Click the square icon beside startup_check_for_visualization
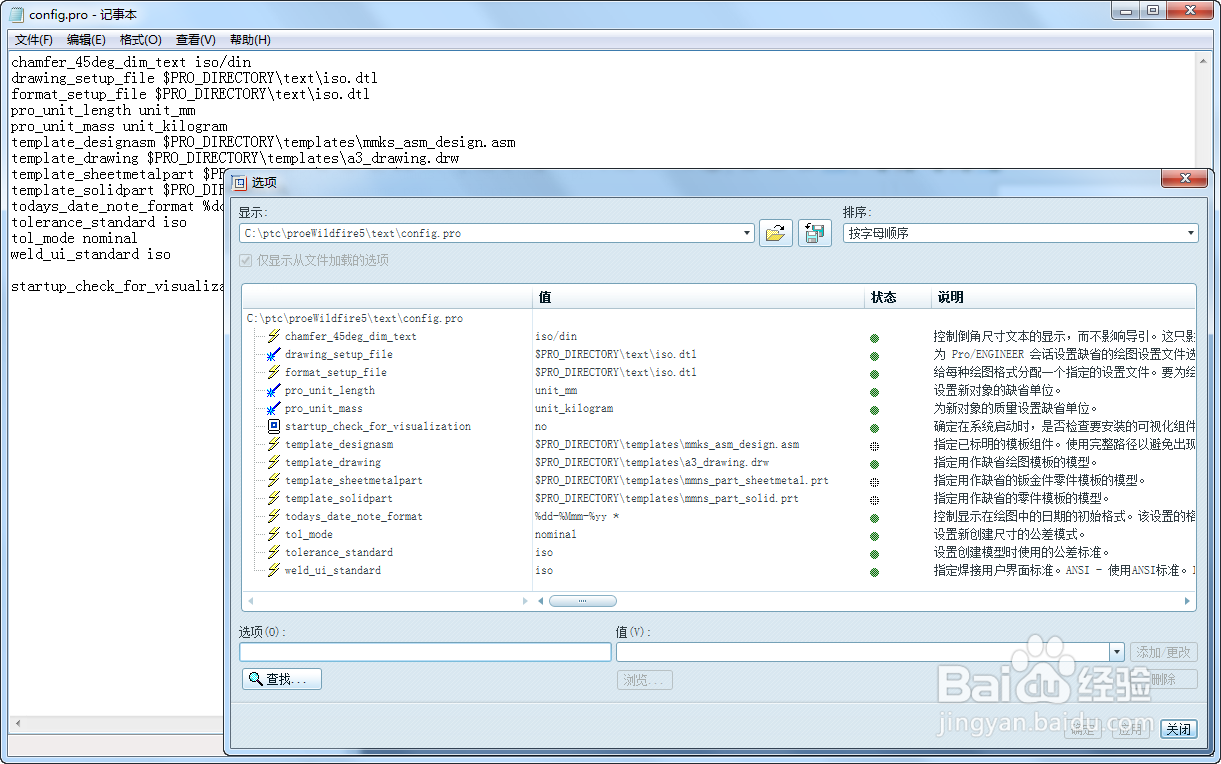 (x=273, y=426)
